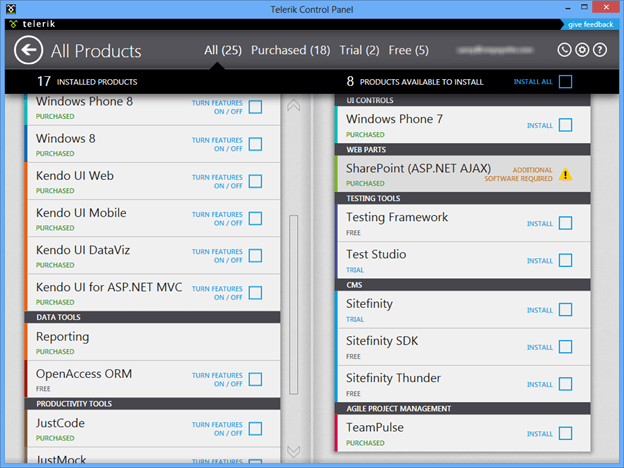Click Kendo UI DataViz product name
Screen dimensions: 624x468
(x=83, y=250)
